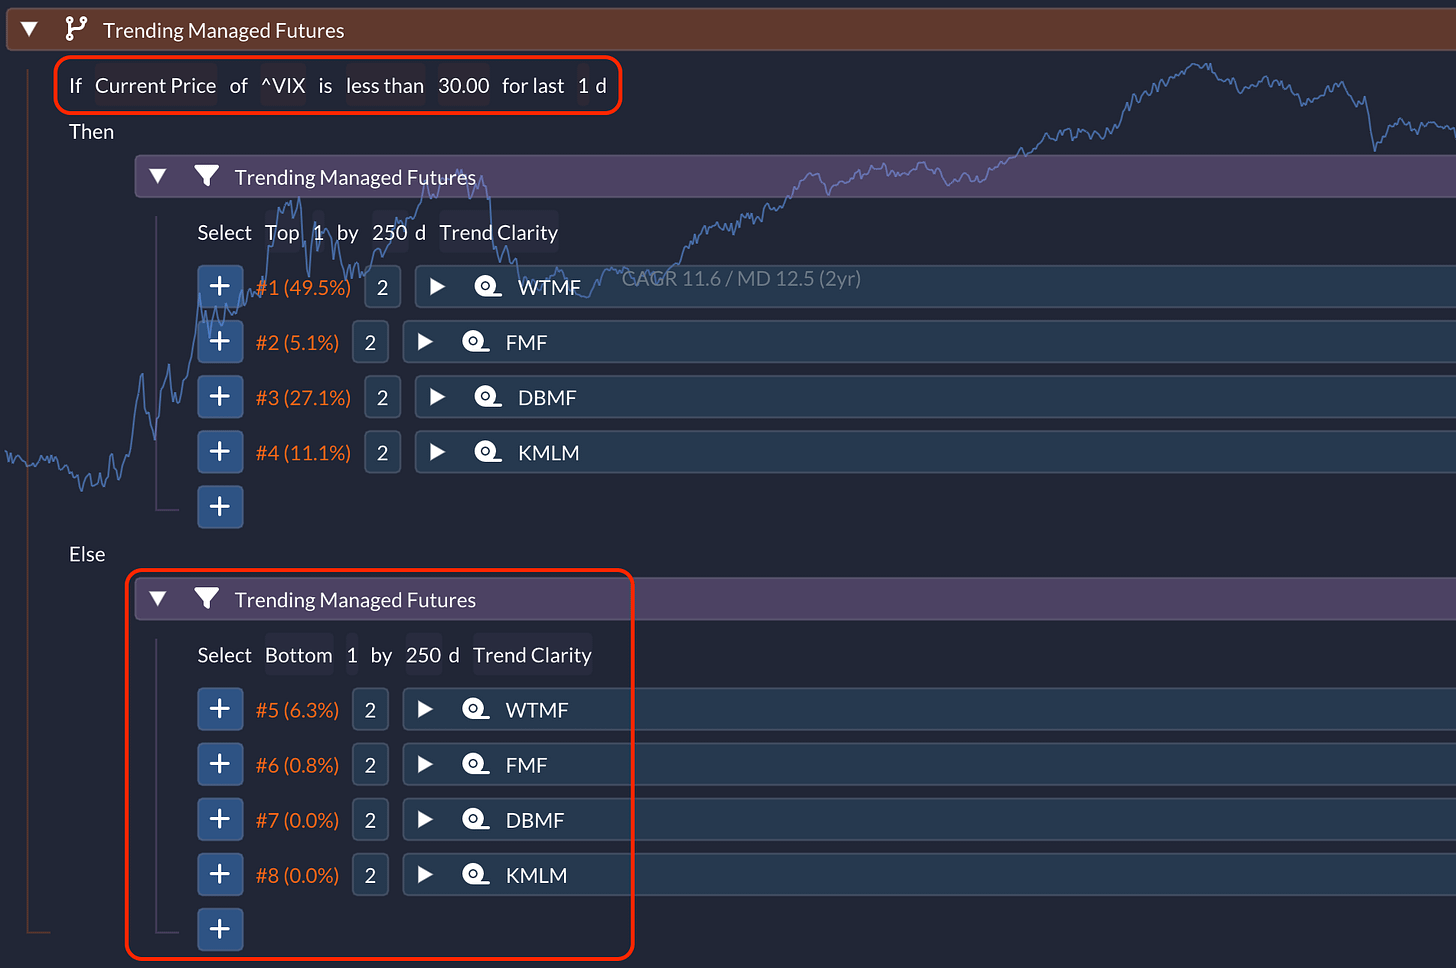
Task: Edit the count 1 after Bottom
Action: click(x=352, y=656)
